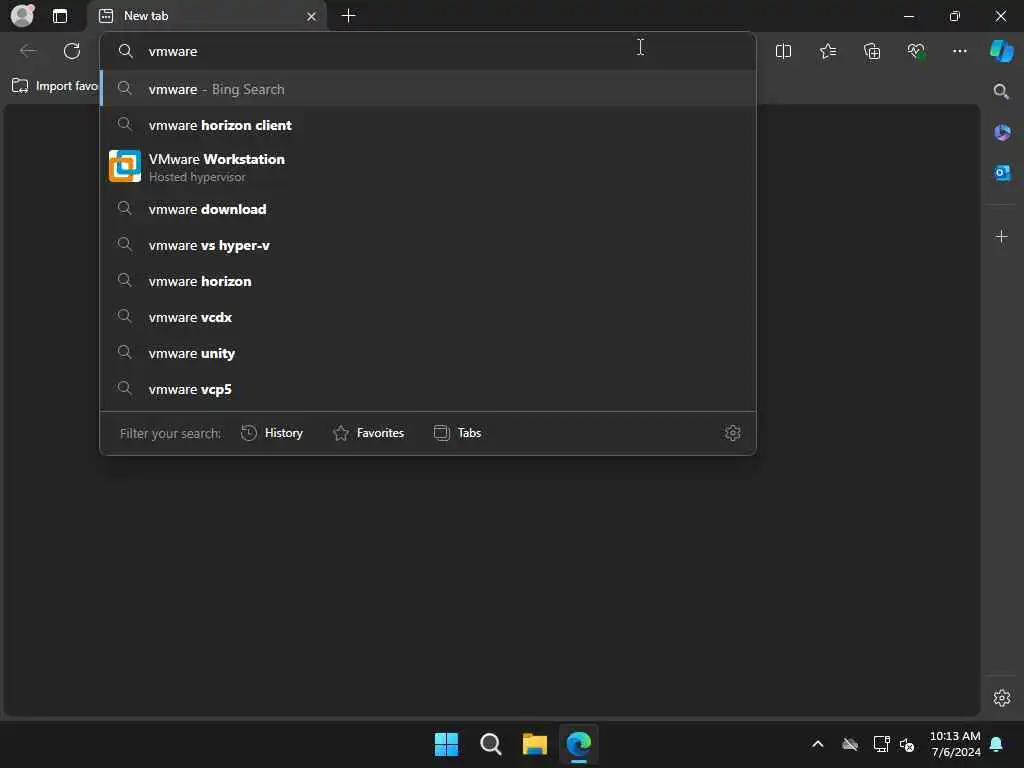
Task: Open Settings and more ellipsis menu
Action: point(959,51)
